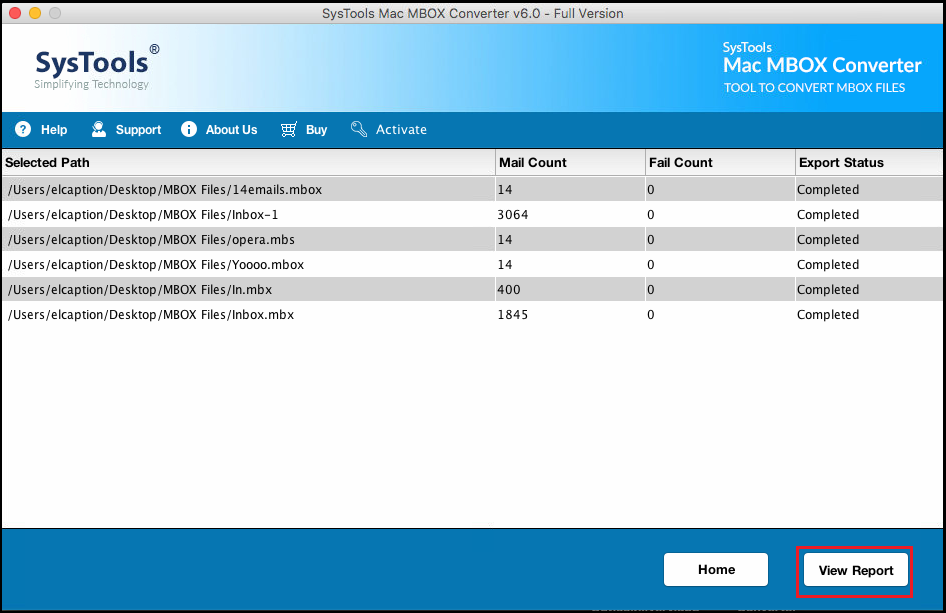Click the Selected Path column header

tap(248, 162)
